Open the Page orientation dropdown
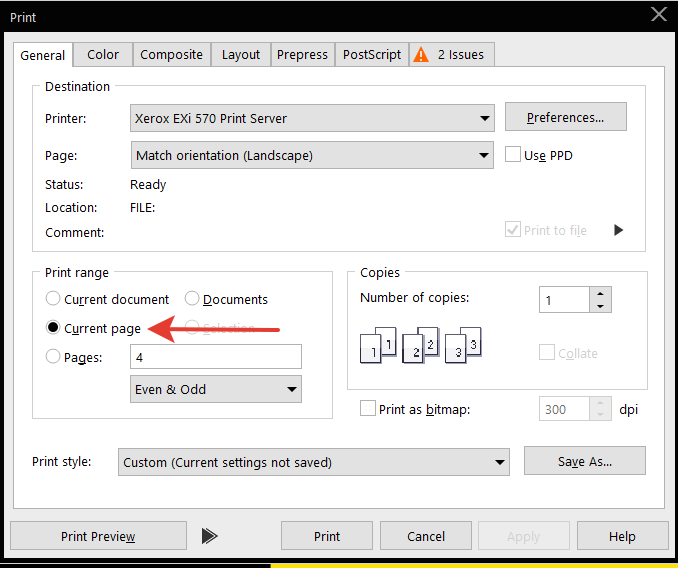This screenshot has width=678, height=568. (312, 155)
